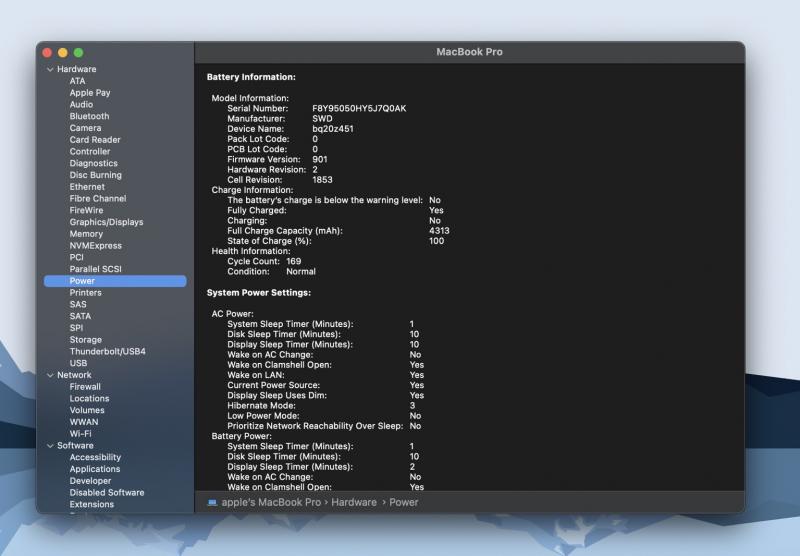800x556 pixels.
Task: Click the Full Charge Capacity value 4313
Action: [439, 231]
